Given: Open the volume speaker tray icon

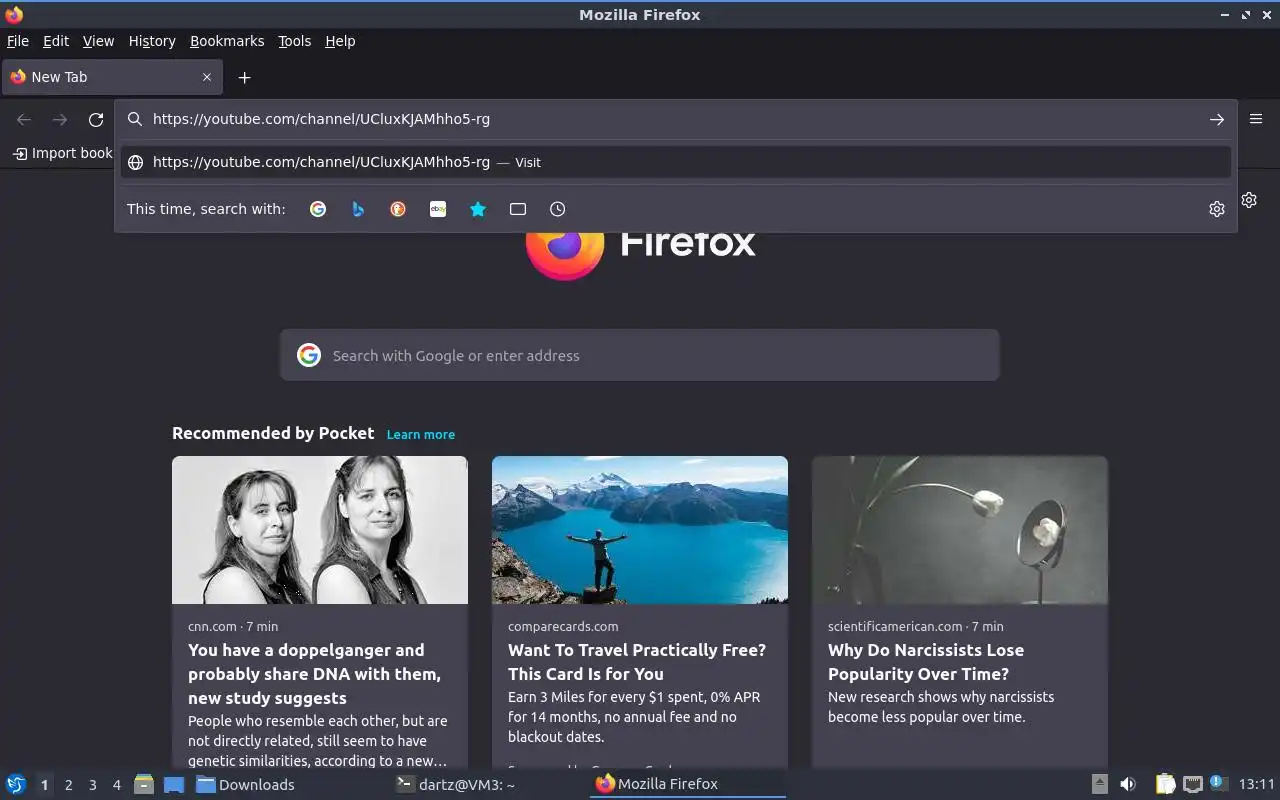Looking at the screenshot, I should pyautogui.click(x=1128, y=784).
